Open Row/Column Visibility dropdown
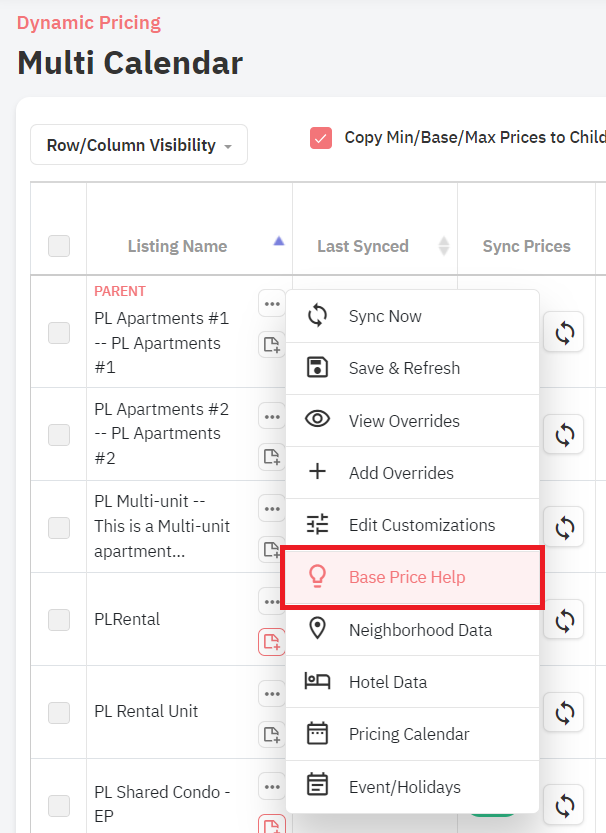Screen dimensions: 606x833 click(x=139, y=145)
